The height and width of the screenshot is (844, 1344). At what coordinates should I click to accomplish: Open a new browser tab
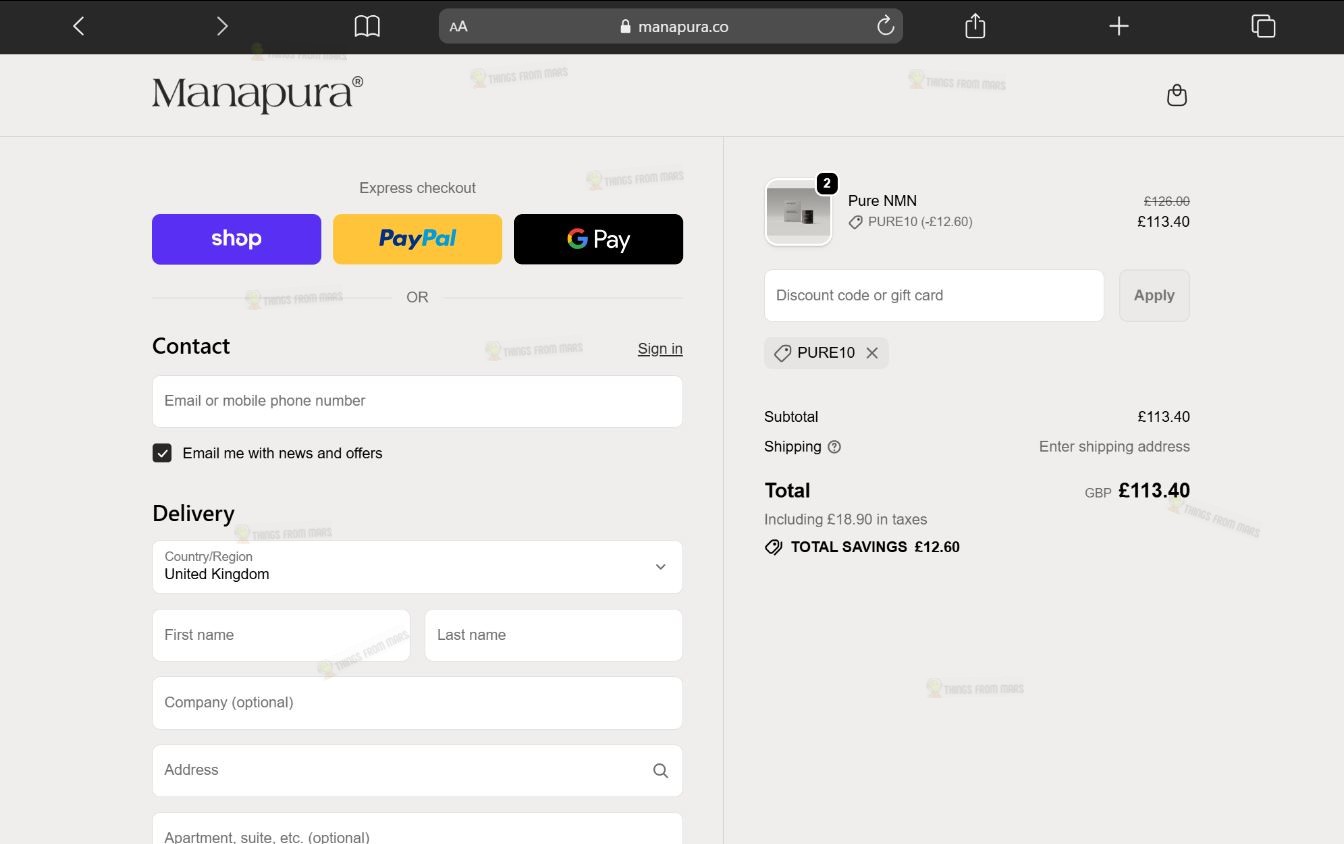pyautogui.click(x=1119, y=26)
